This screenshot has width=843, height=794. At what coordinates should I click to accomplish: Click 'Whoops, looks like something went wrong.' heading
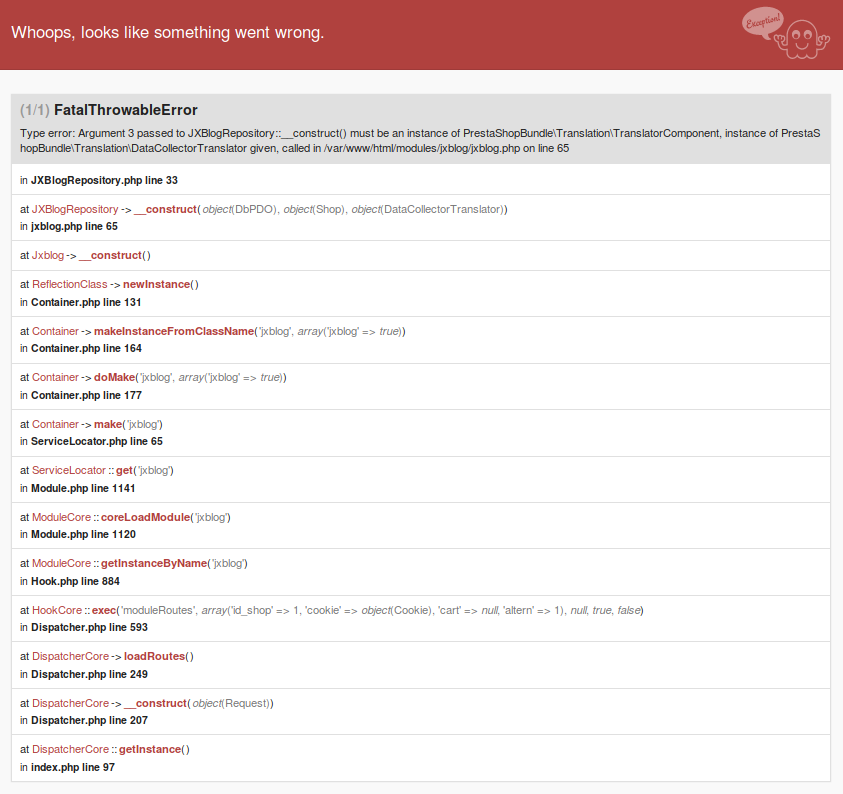point(168,33)
